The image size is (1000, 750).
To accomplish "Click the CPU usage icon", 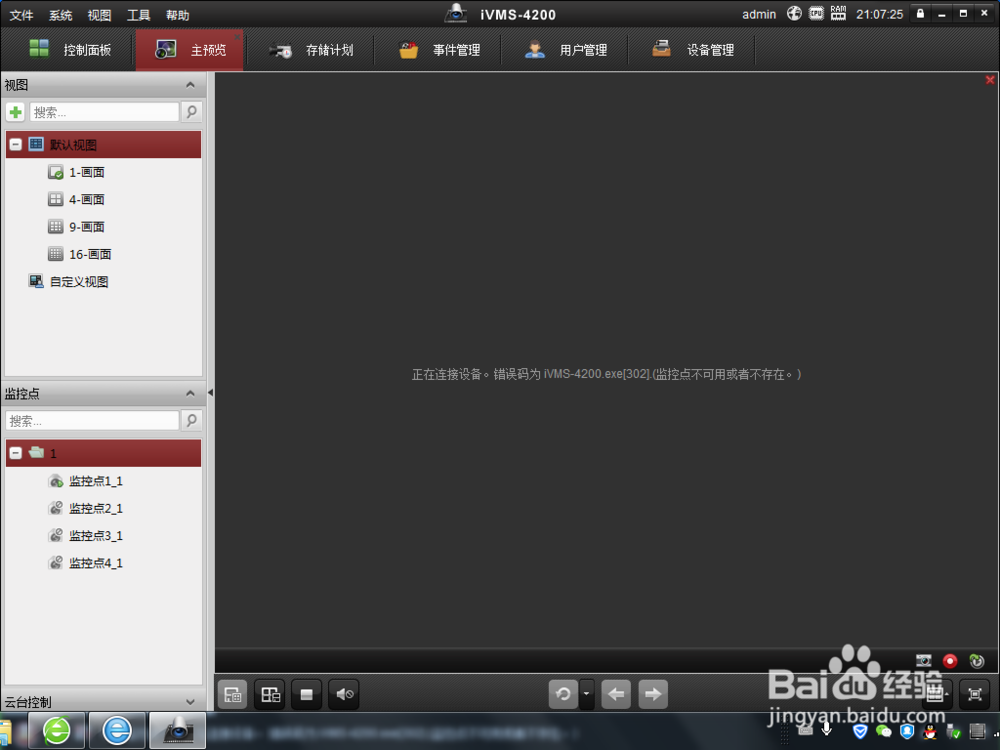I will pyautogui.click(x=816, y=13).
